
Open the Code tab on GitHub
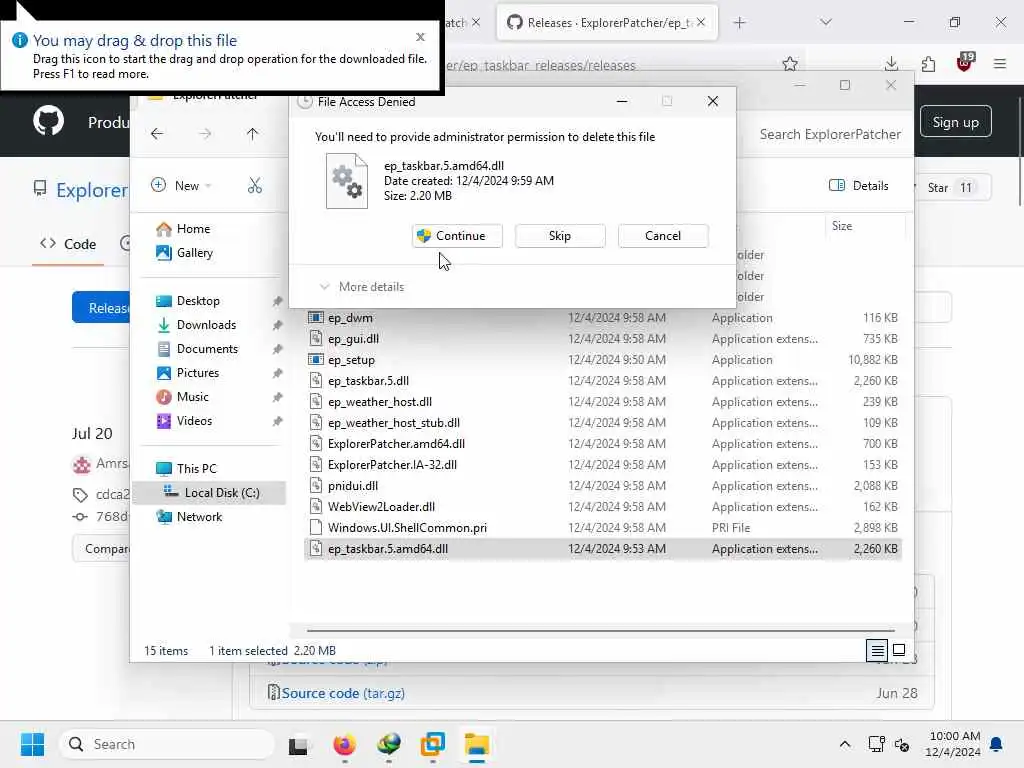68,244
